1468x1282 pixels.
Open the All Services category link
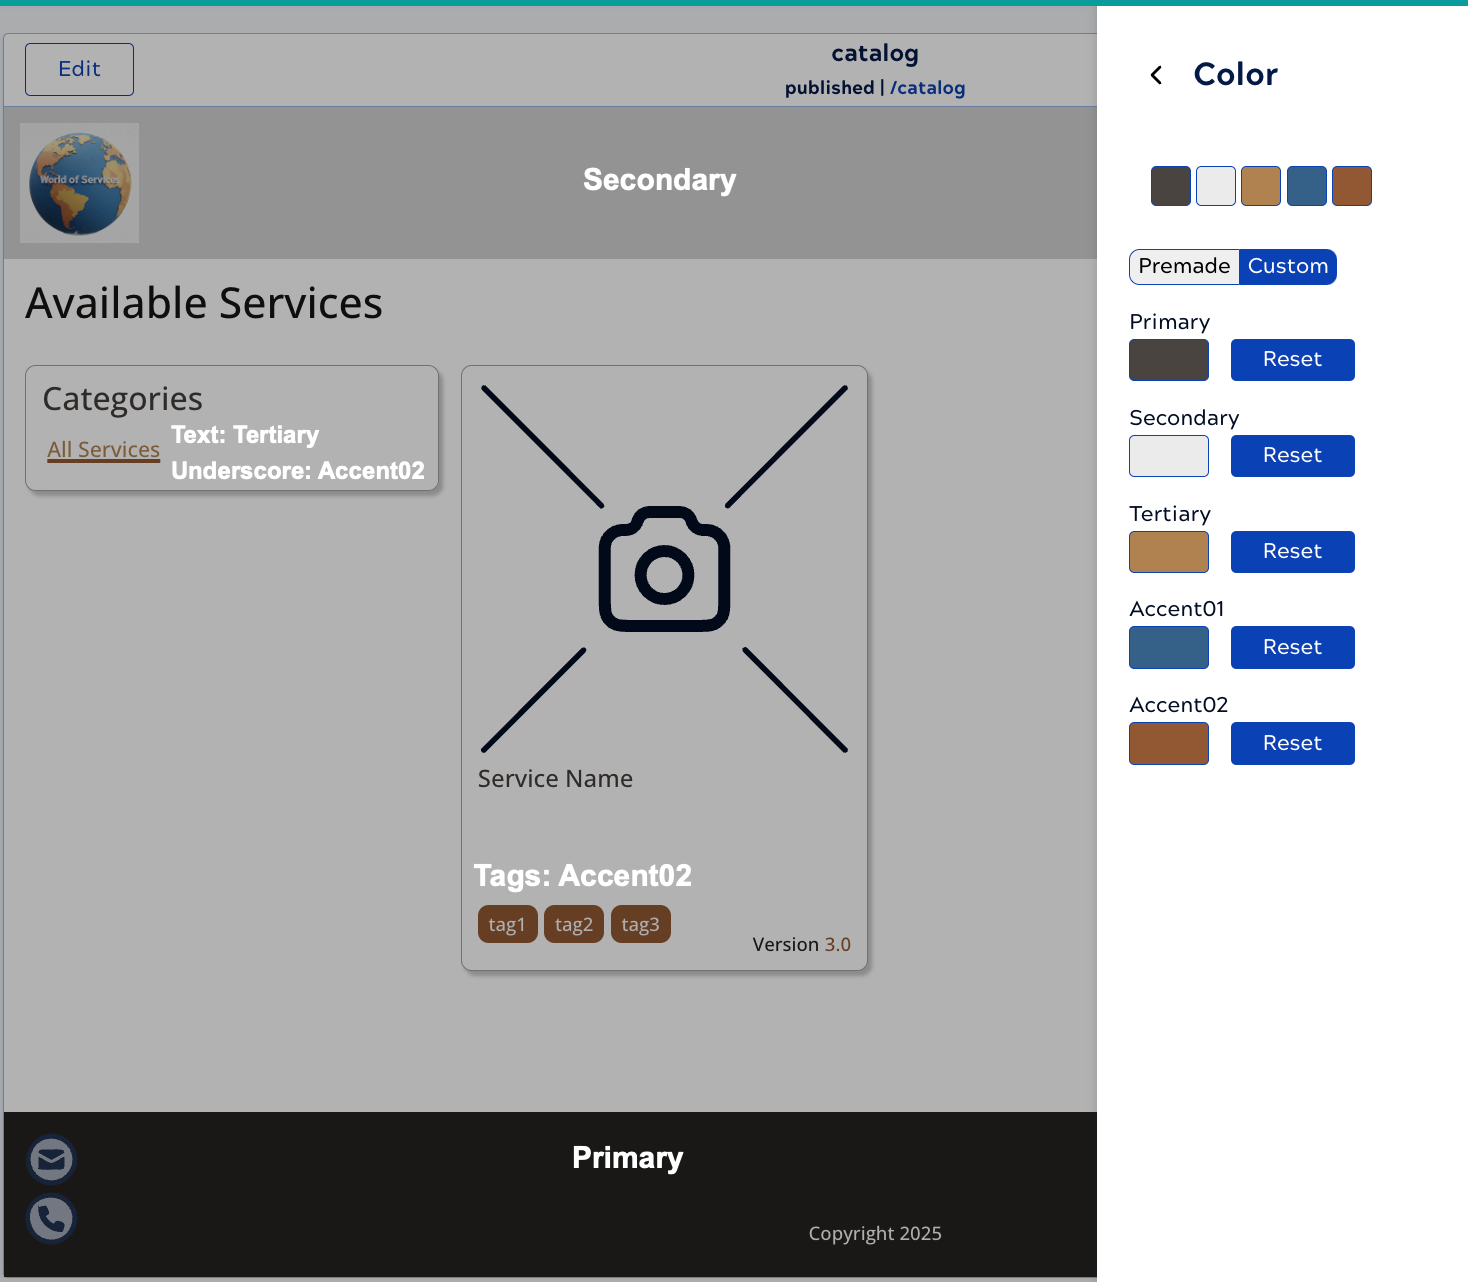coord(103,449)
